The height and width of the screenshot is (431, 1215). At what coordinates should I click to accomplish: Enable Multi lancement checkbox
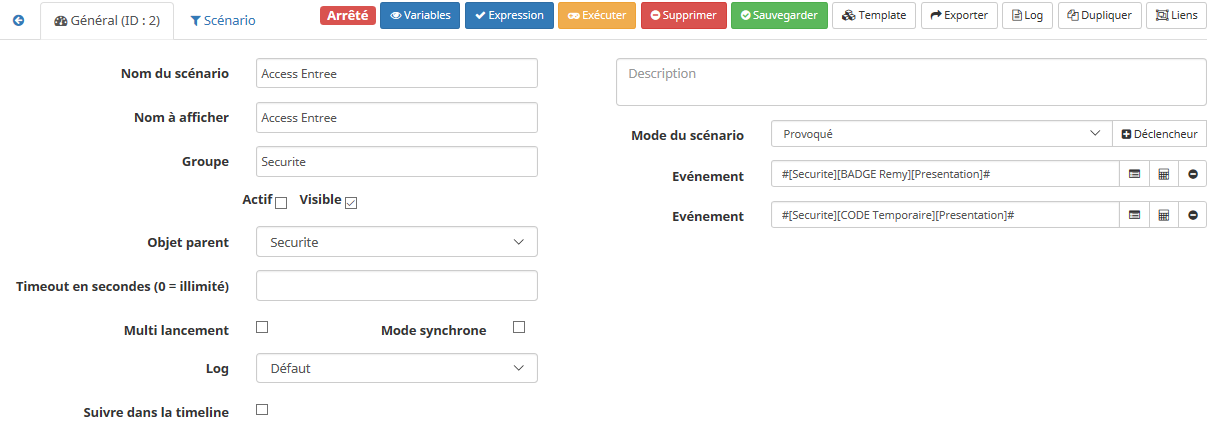[x=262, y=327]
